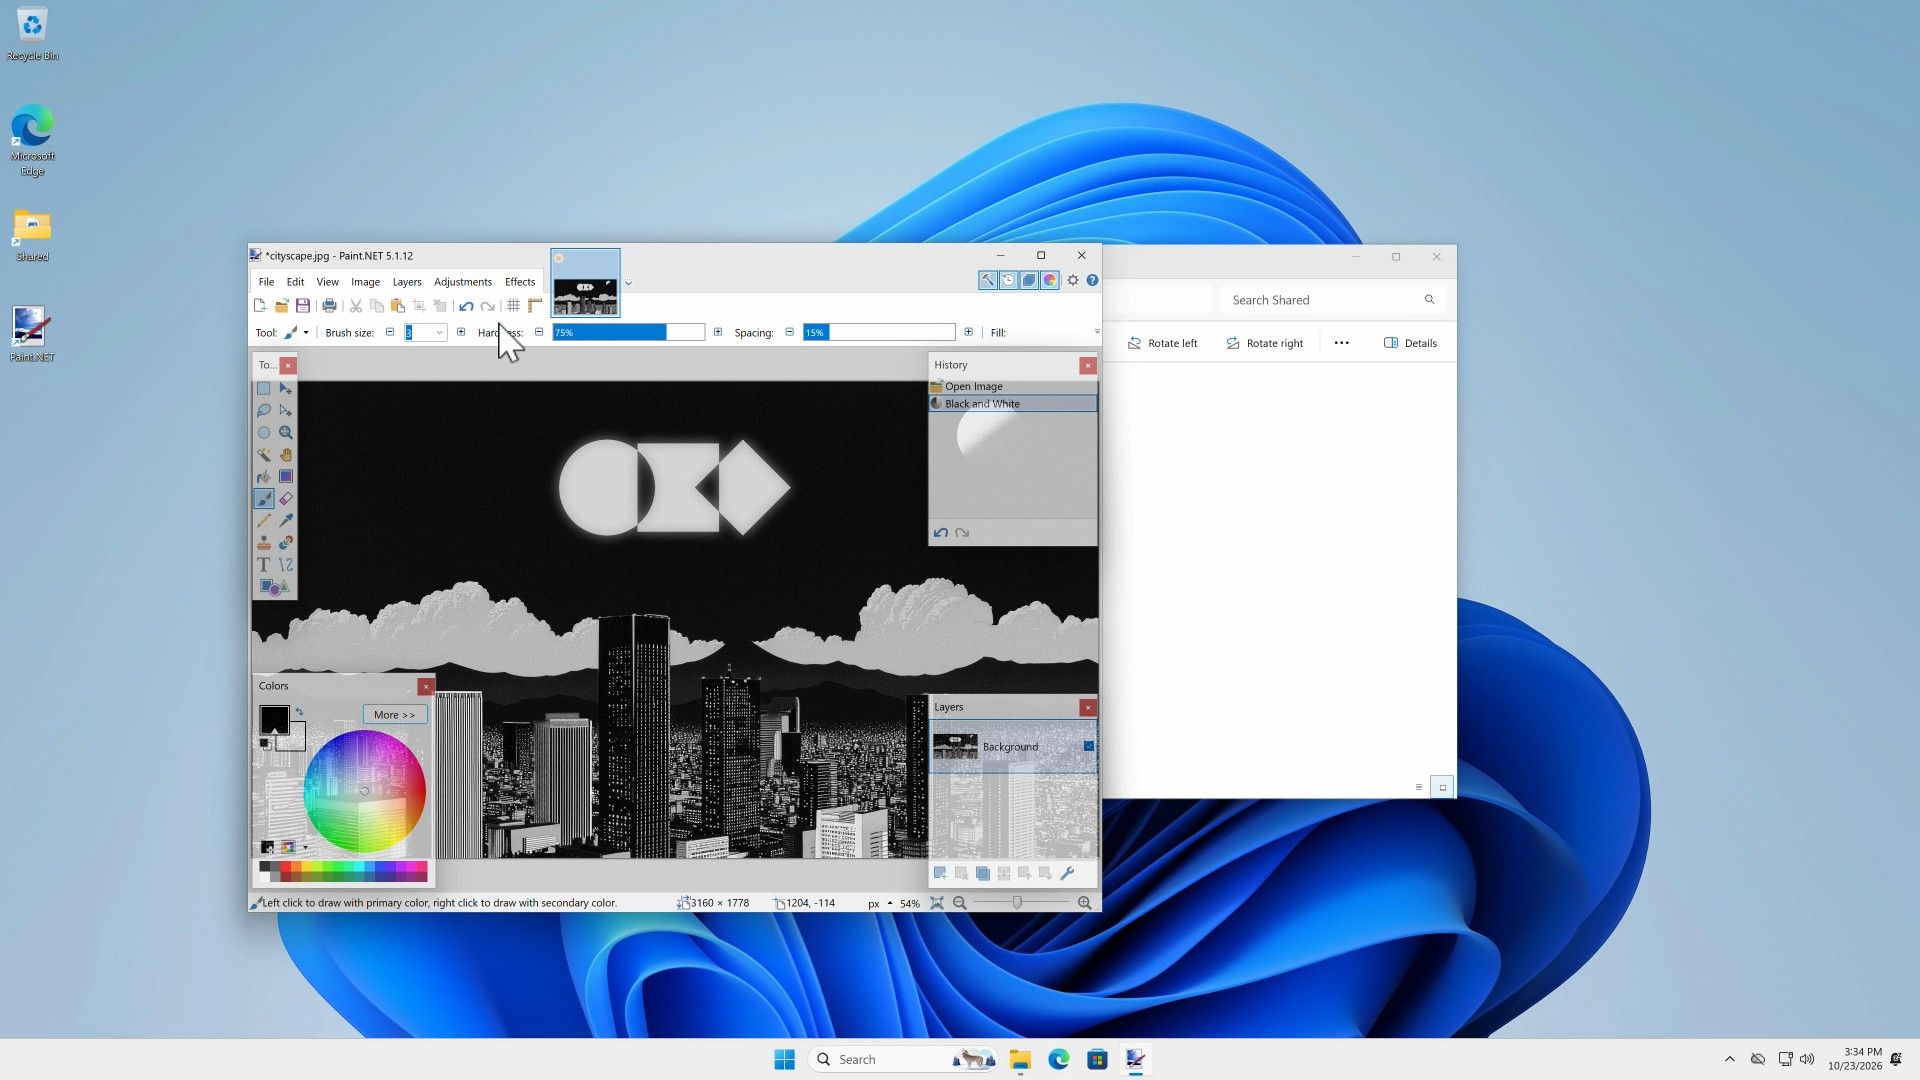Open the px units dropdown in status bar
The height and width of the screenshot is (1080, 1920).
(880, 903)
